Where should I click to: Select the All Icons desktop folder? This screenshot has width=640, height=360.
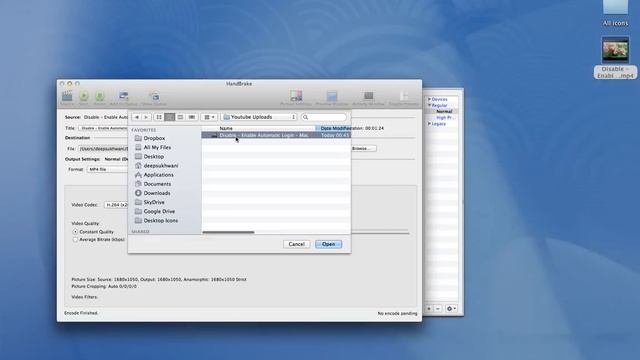[615, 13]
